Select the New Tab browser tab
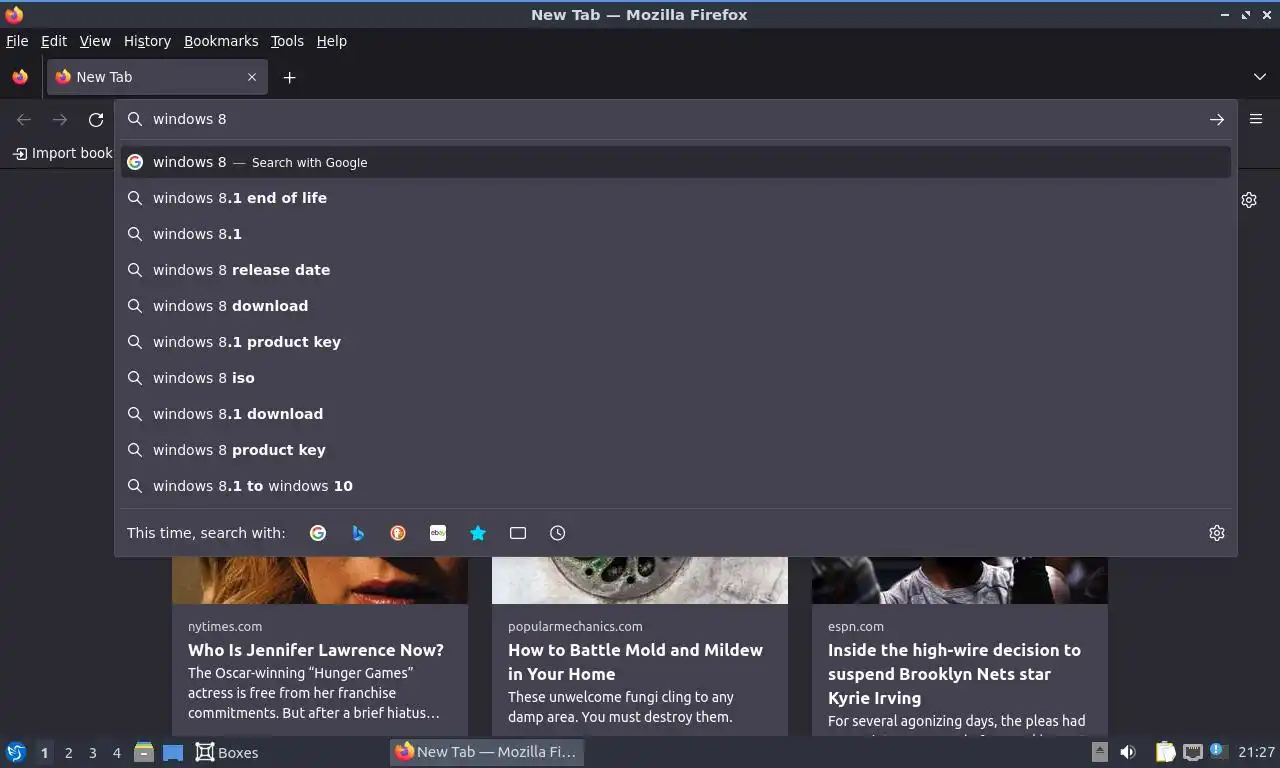1280x768 pixels. tap(157, 77)
